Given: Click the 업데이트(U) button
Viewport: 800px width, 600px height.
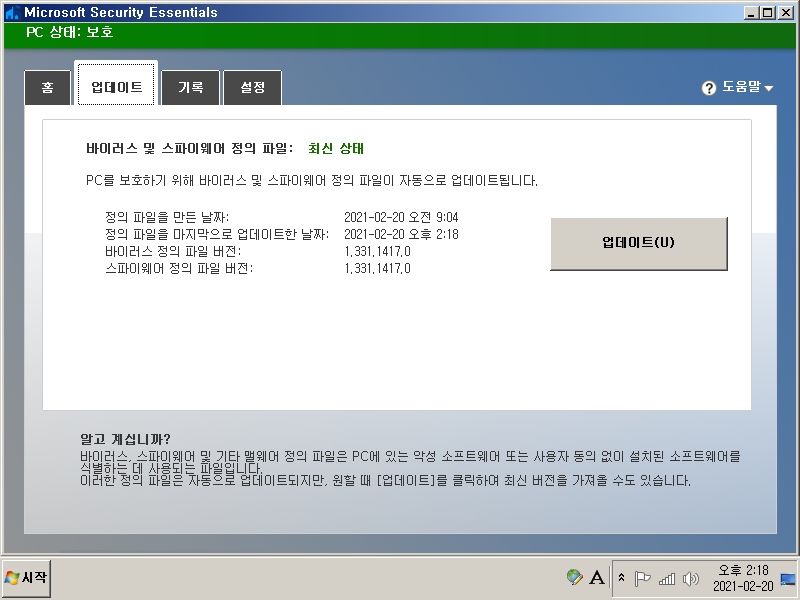Looking at the screenshot, I should pyautogui.click(x=639, y=243).
